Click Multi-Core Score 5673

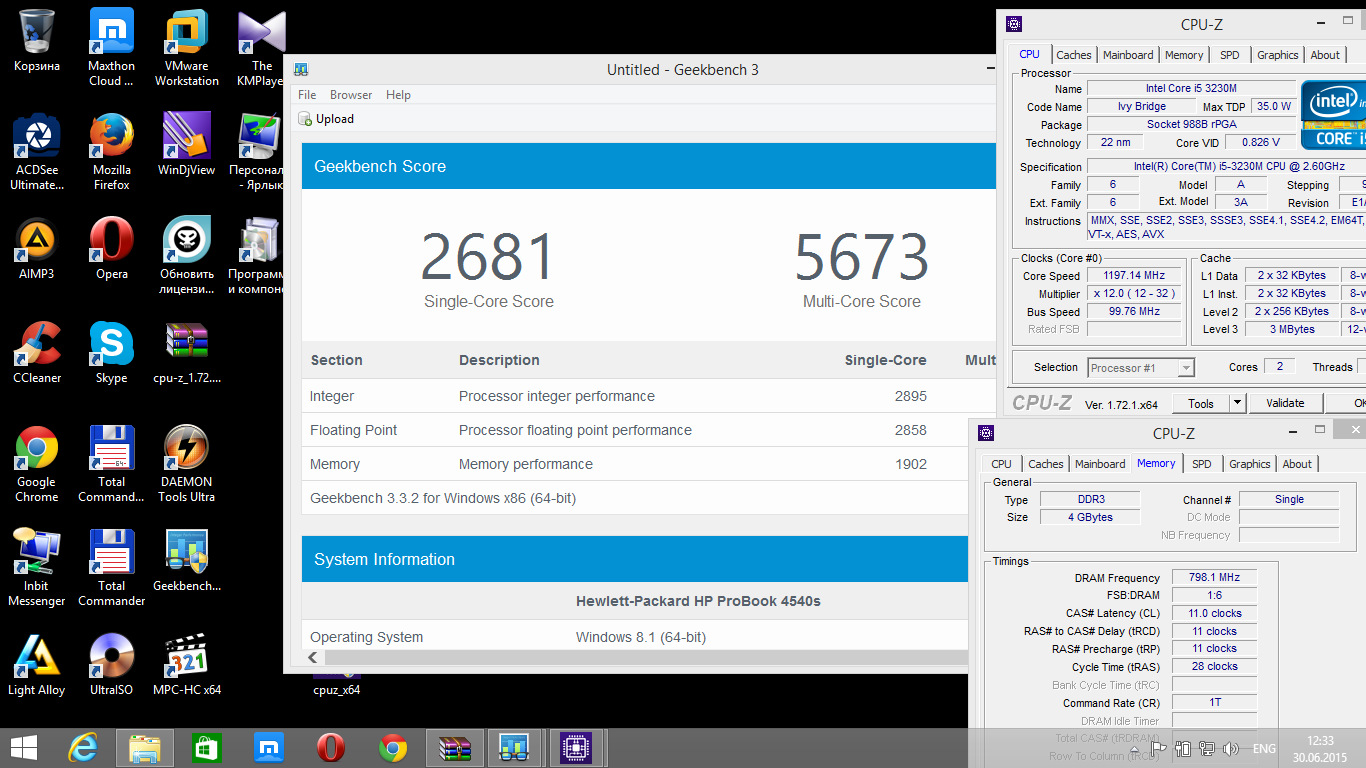pyautogui.click(x=862, y=258)
